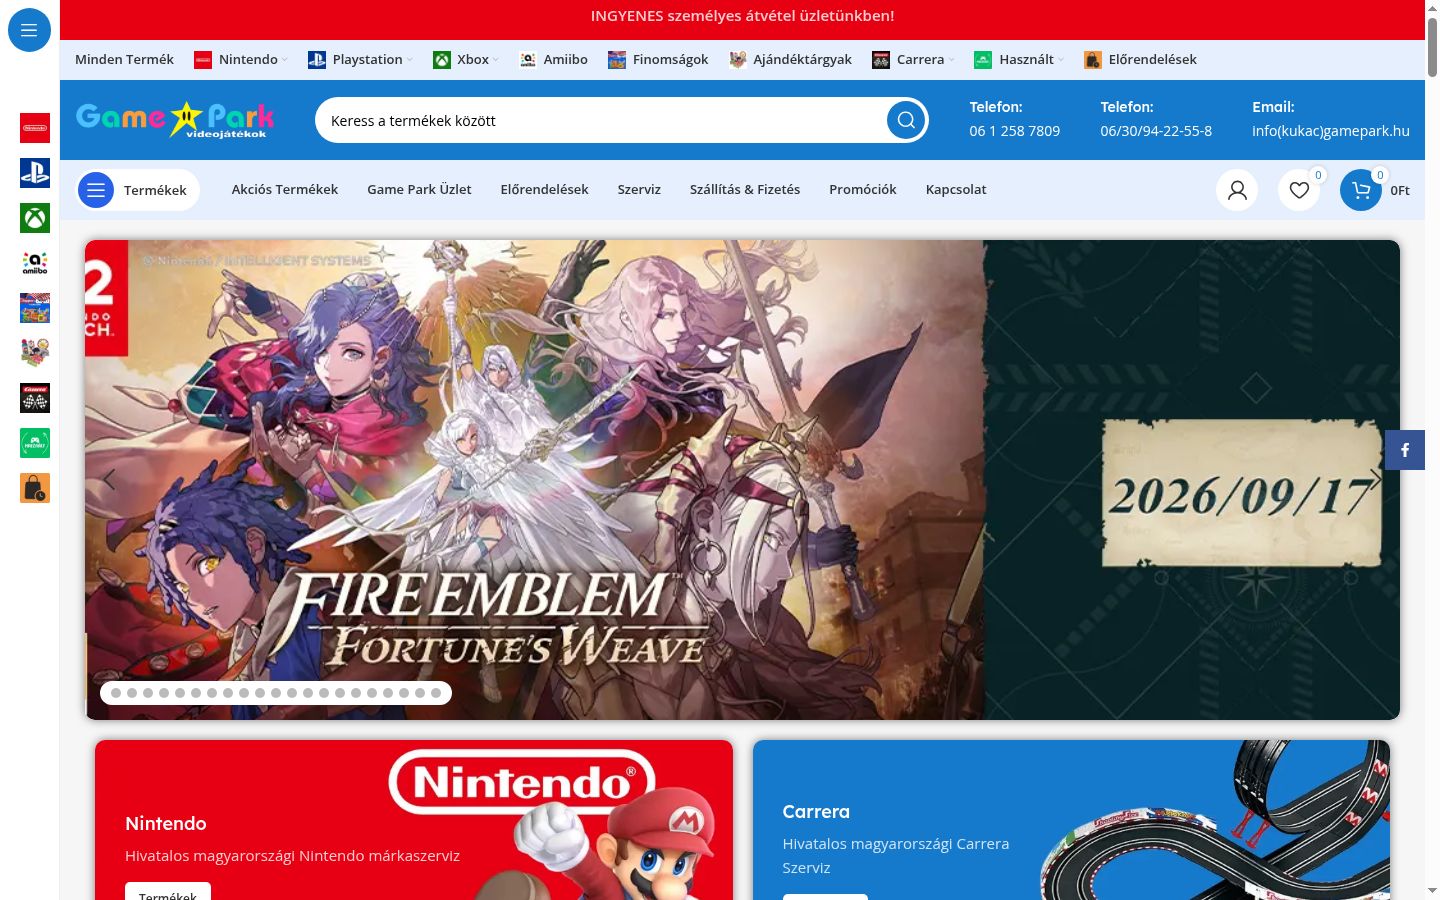Open Előrendelések in the top category bar
The height and width of the screenshot is (900, 1440).
coord(1140,60)
